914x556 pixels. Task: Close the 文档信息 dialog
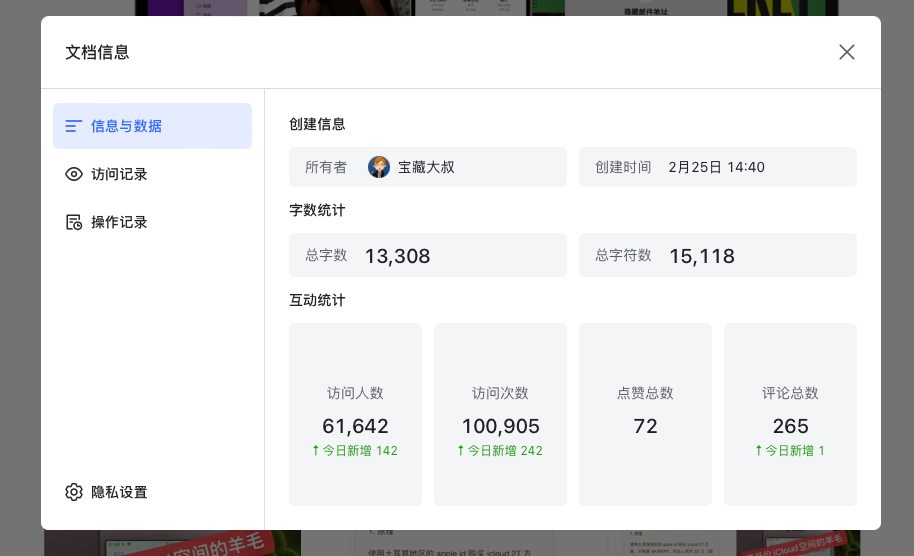coord(846,52)
